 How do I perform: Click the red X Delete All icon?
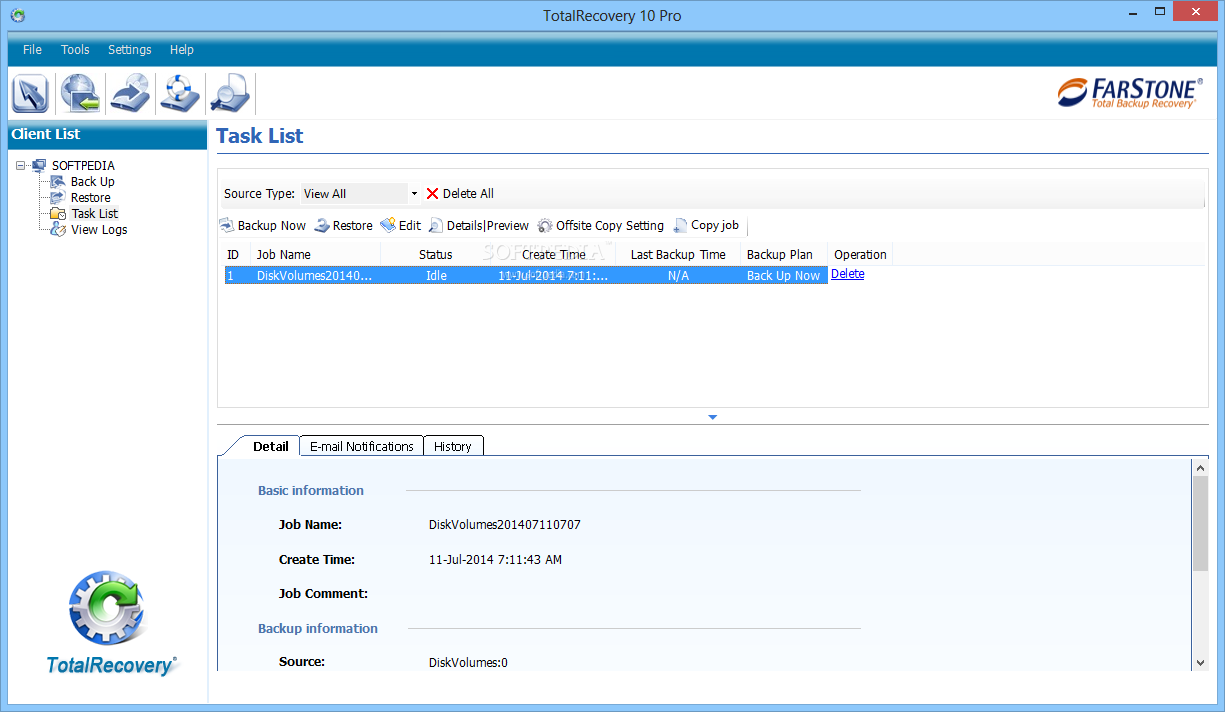pyautogui.click(x=432, y=193)
